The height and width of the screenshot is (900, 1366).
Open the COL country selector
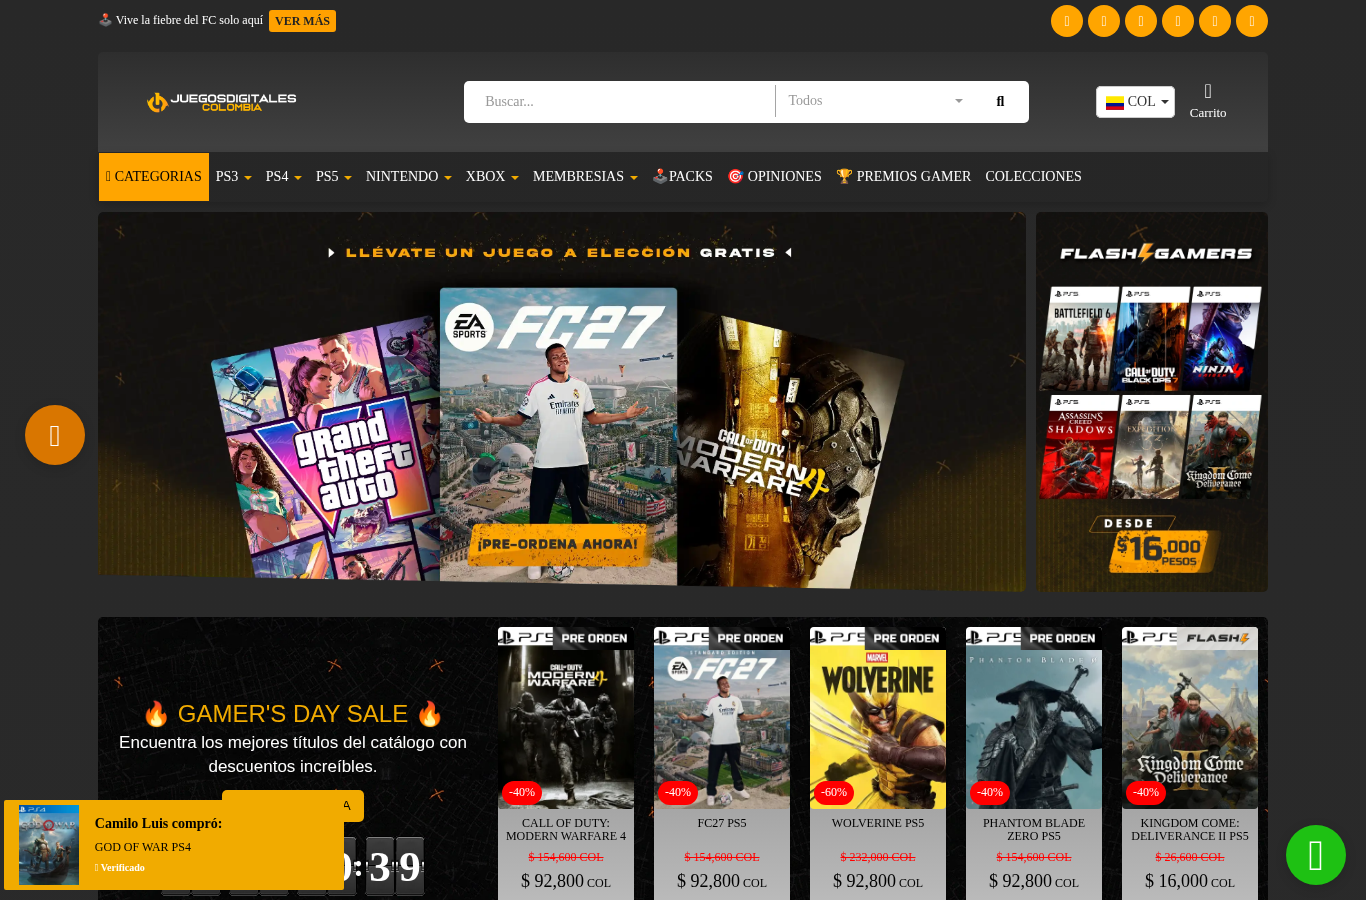1135,102
